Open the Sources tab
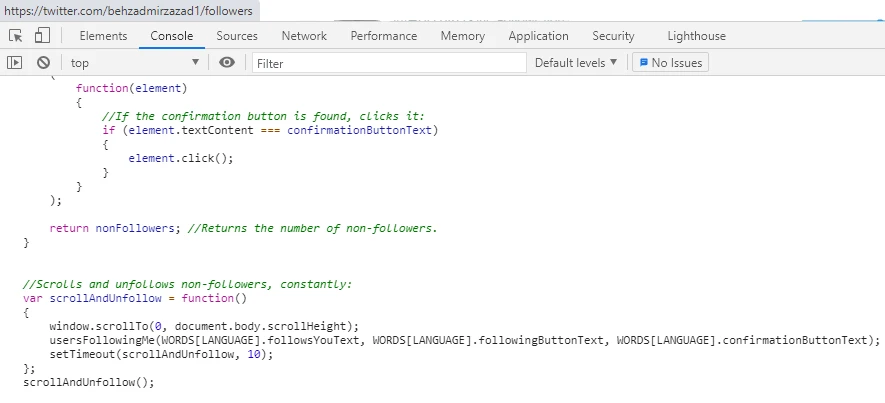Screen dimensions: 885x403 tap(237, 36)
